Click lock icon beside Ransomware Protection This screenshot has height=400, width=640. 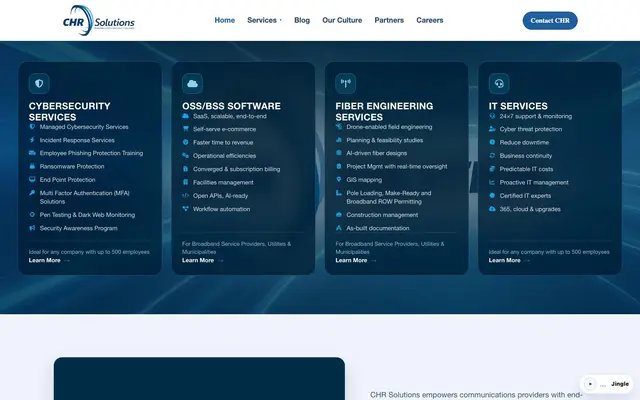click(32, 166)
